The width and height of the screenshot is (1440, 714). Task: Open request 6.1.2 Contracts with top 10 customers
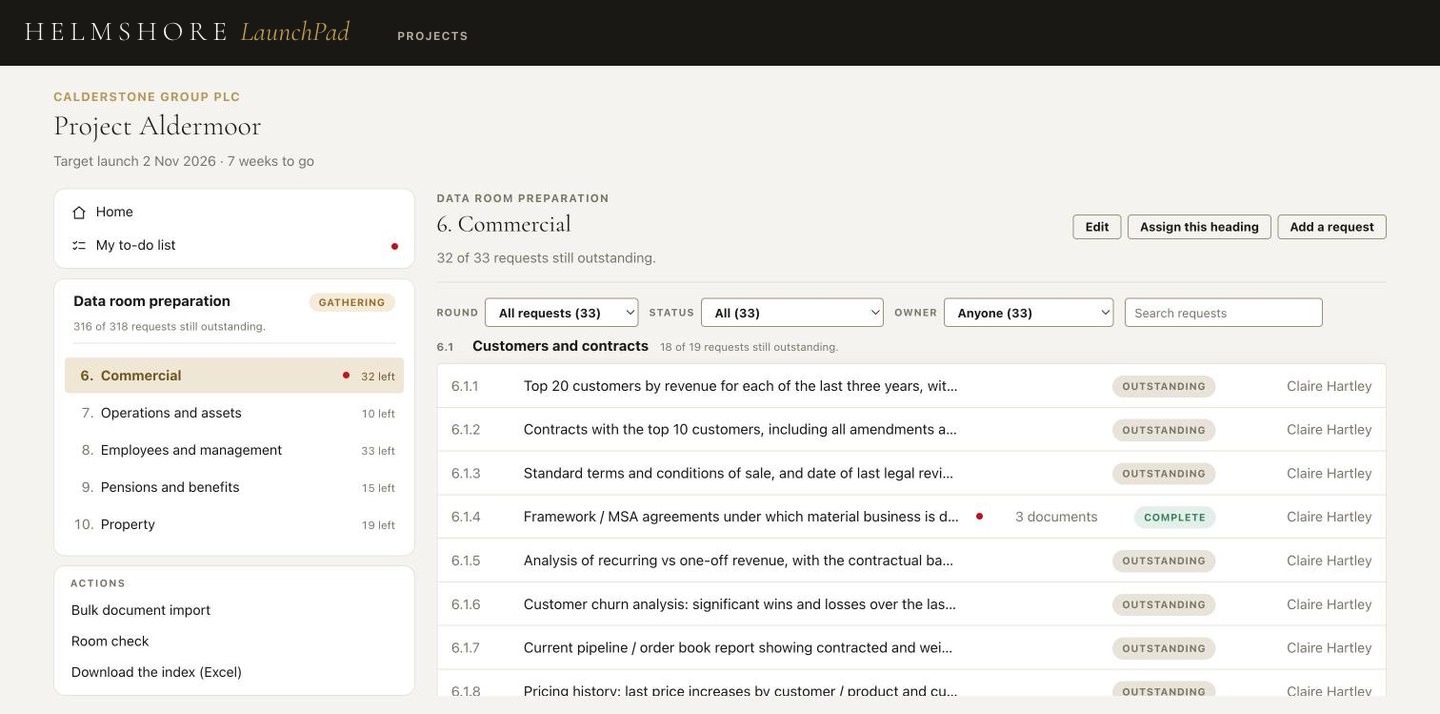tap(911, 430)
